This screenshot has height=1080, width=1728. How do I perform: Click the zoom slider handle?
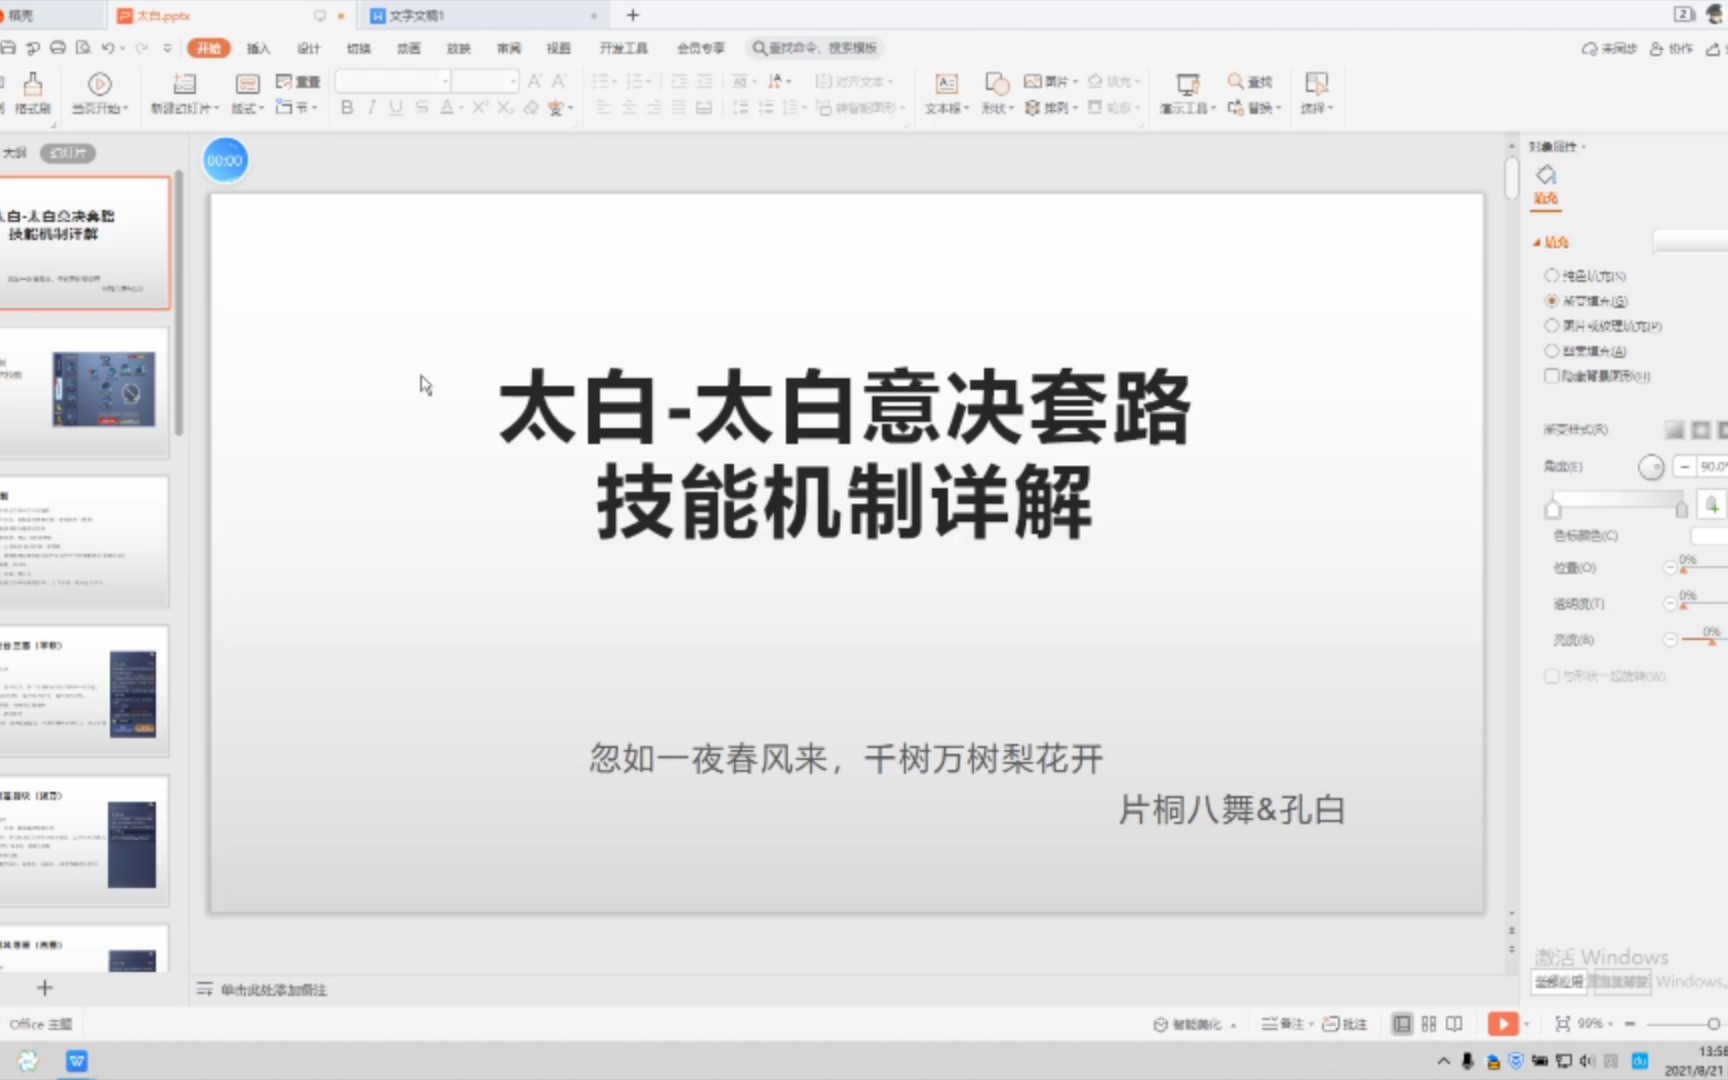(1713, 1024)
